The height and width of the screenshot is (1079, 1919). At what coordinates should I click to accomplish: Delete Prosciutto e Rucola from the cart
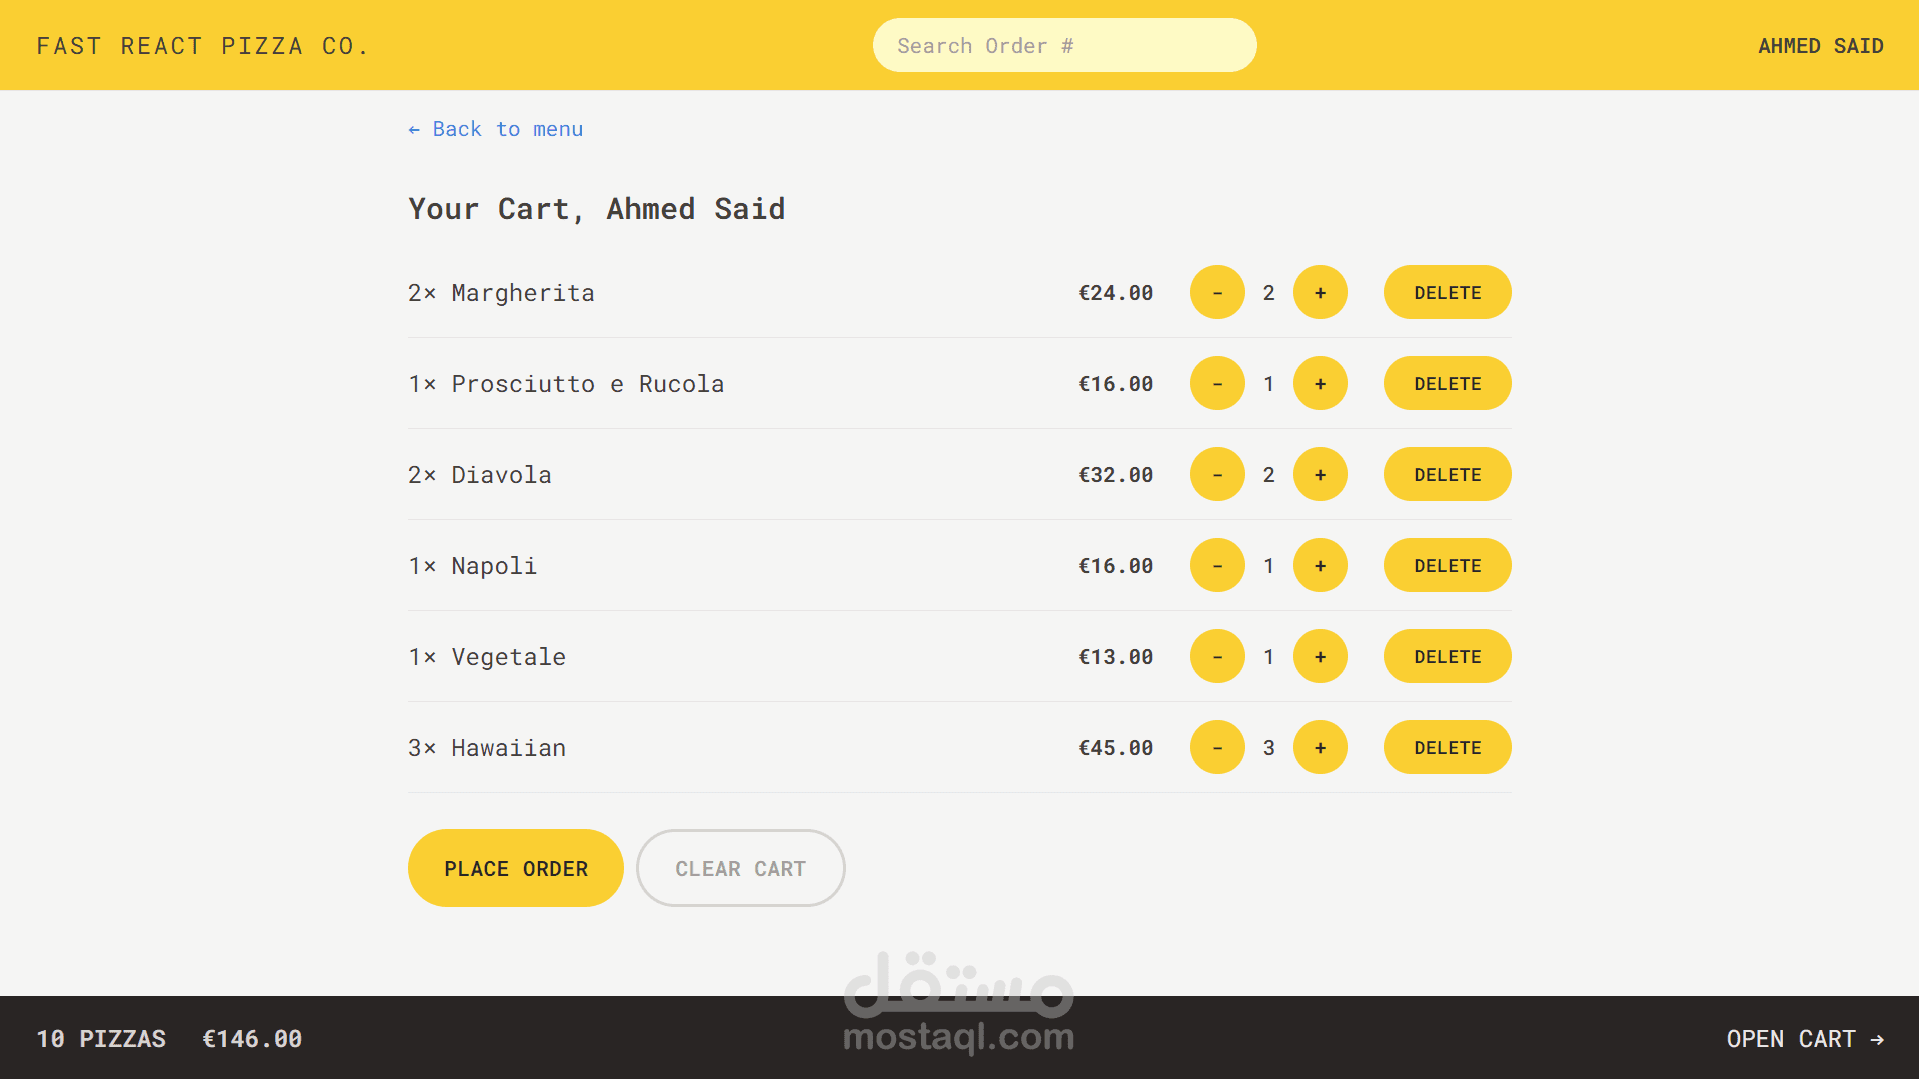point(1447,383)
